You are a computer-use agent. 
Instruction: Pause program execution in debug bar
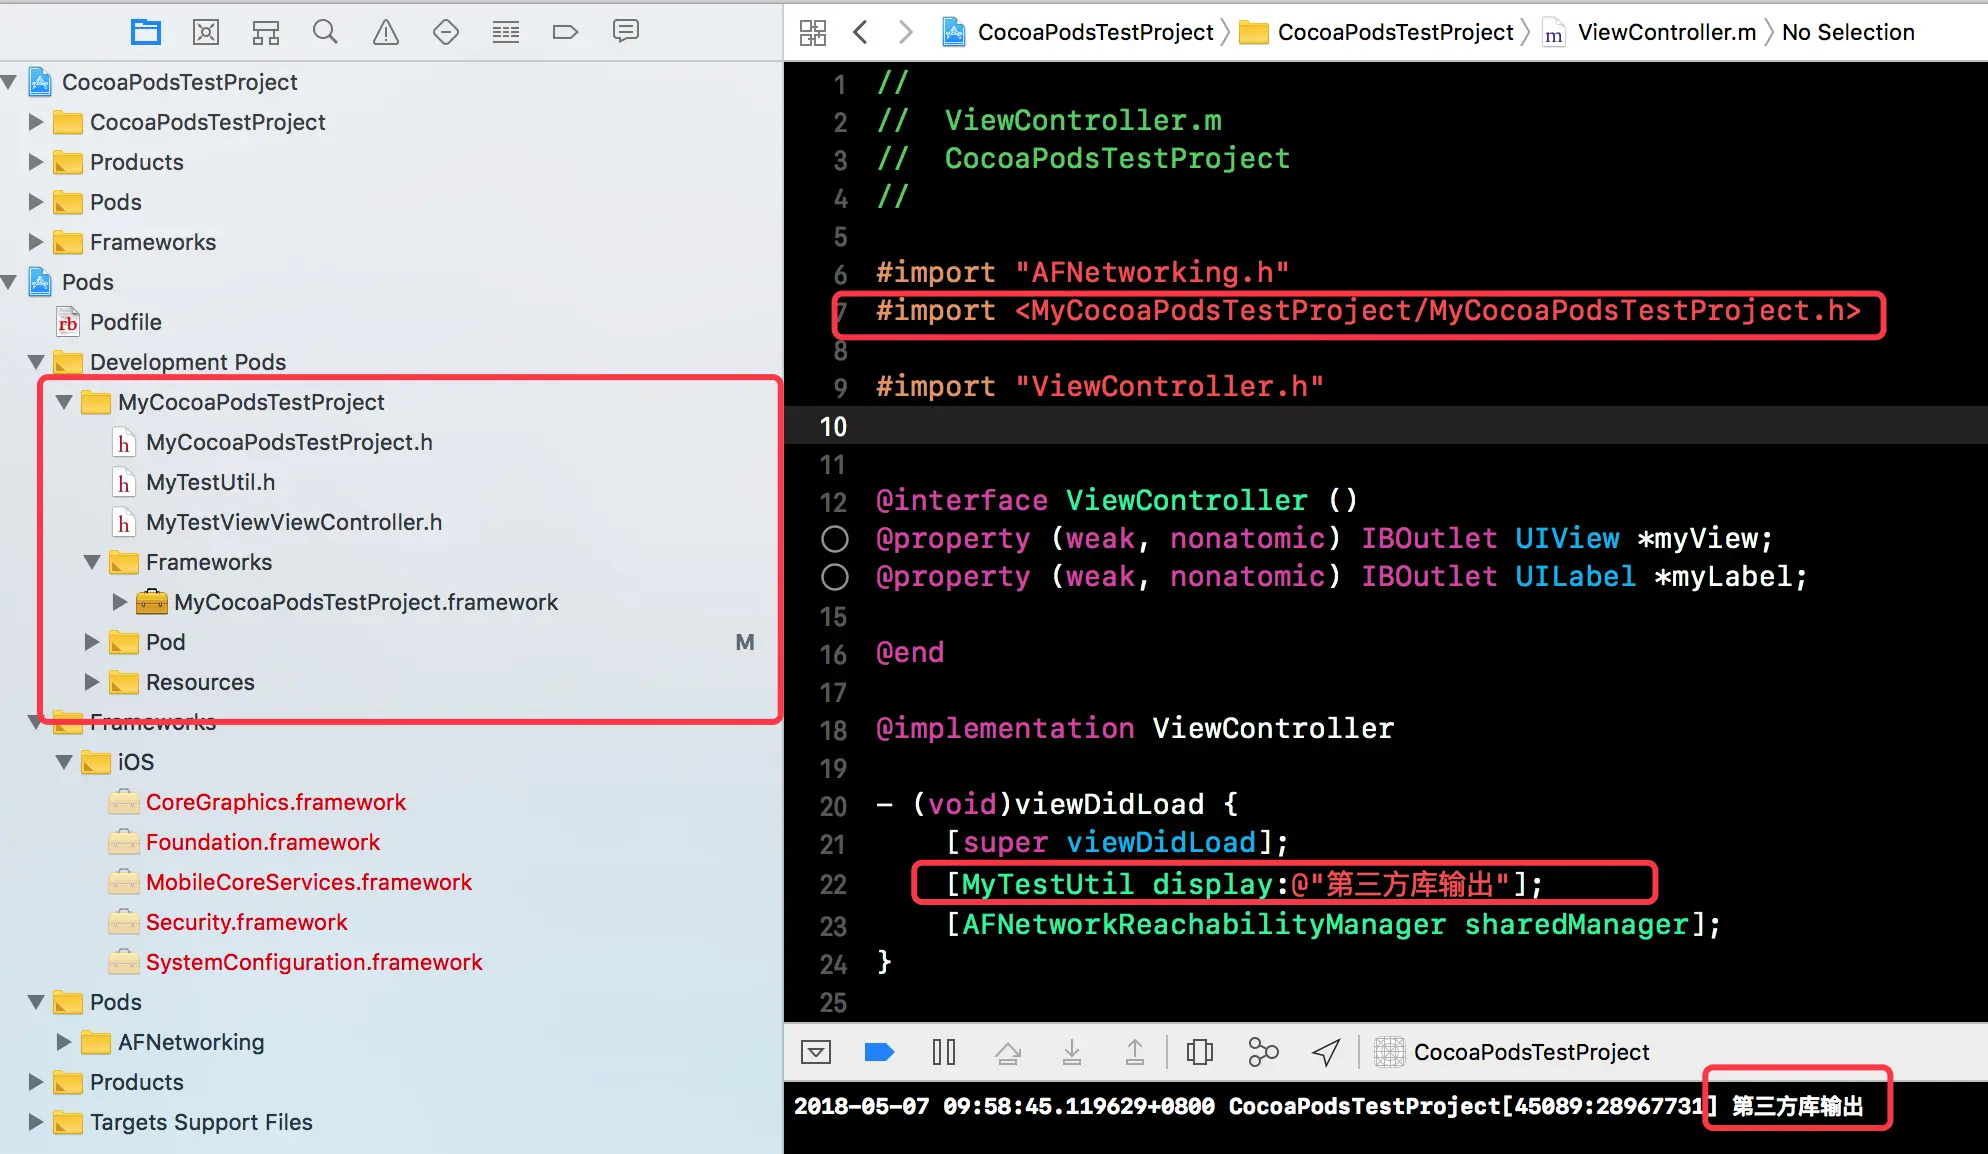click(x=943, y=1052)
